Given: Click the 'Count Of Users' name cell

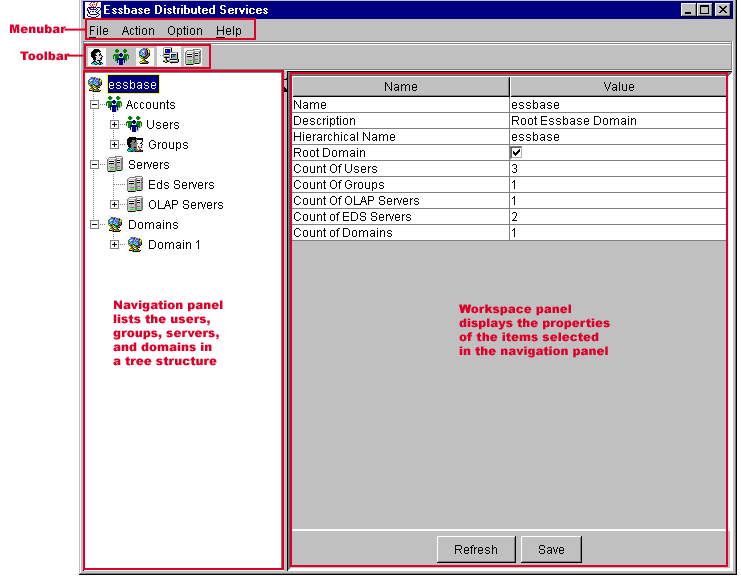Looking at the screenshot, I should 401,169.
